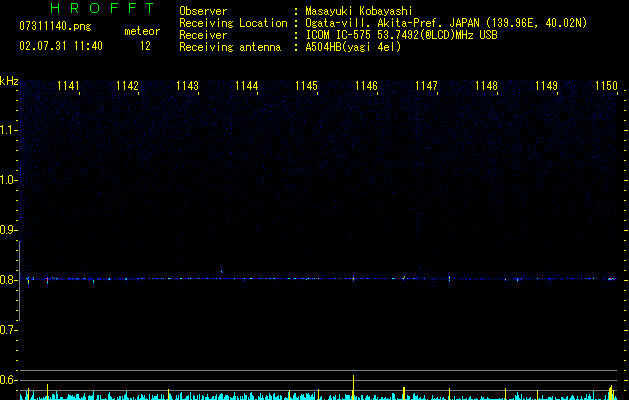Click the 1.0 frequency axis label
This screenshot has height=400, width=629.
(x=8, y=180)
